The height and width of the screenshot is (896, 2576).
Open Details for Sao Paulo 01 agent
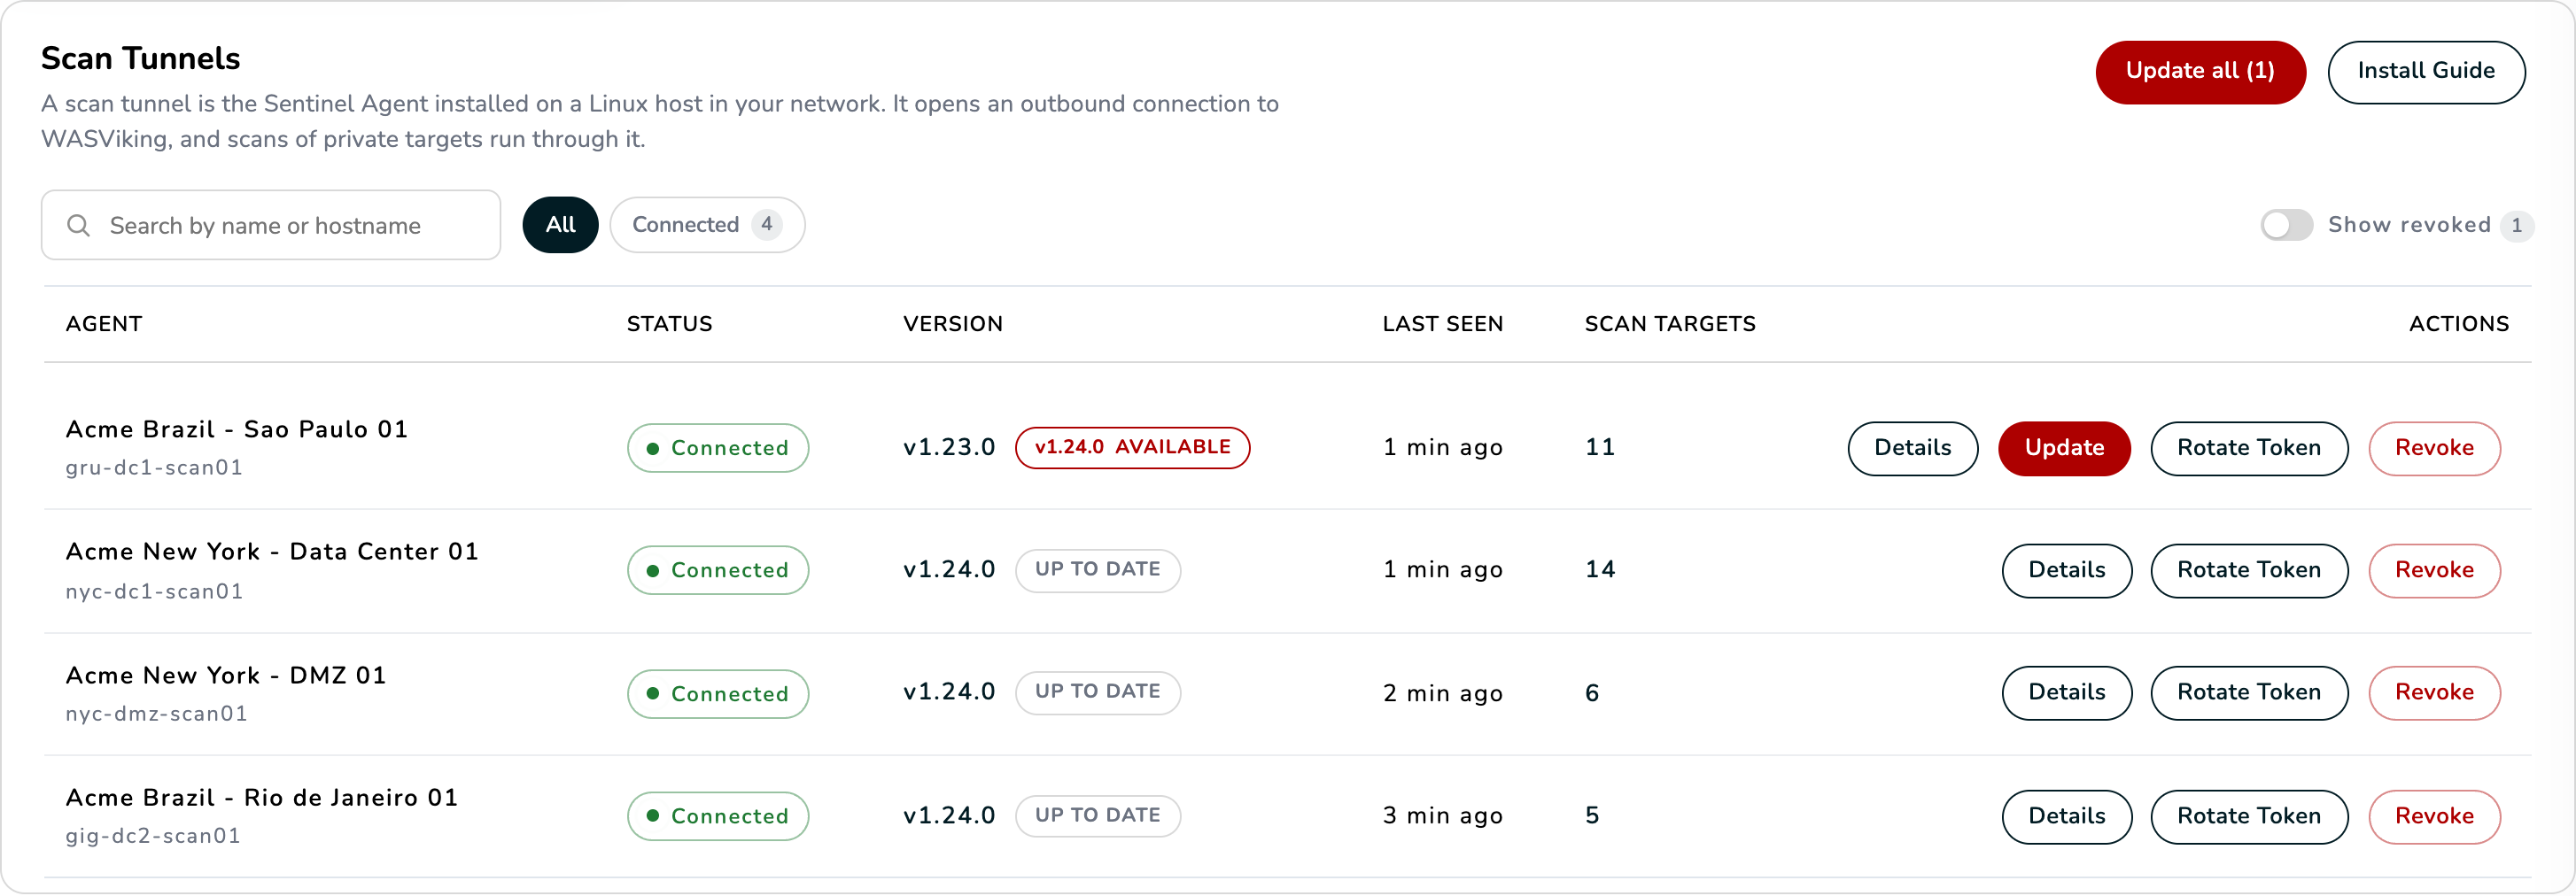1912,448
